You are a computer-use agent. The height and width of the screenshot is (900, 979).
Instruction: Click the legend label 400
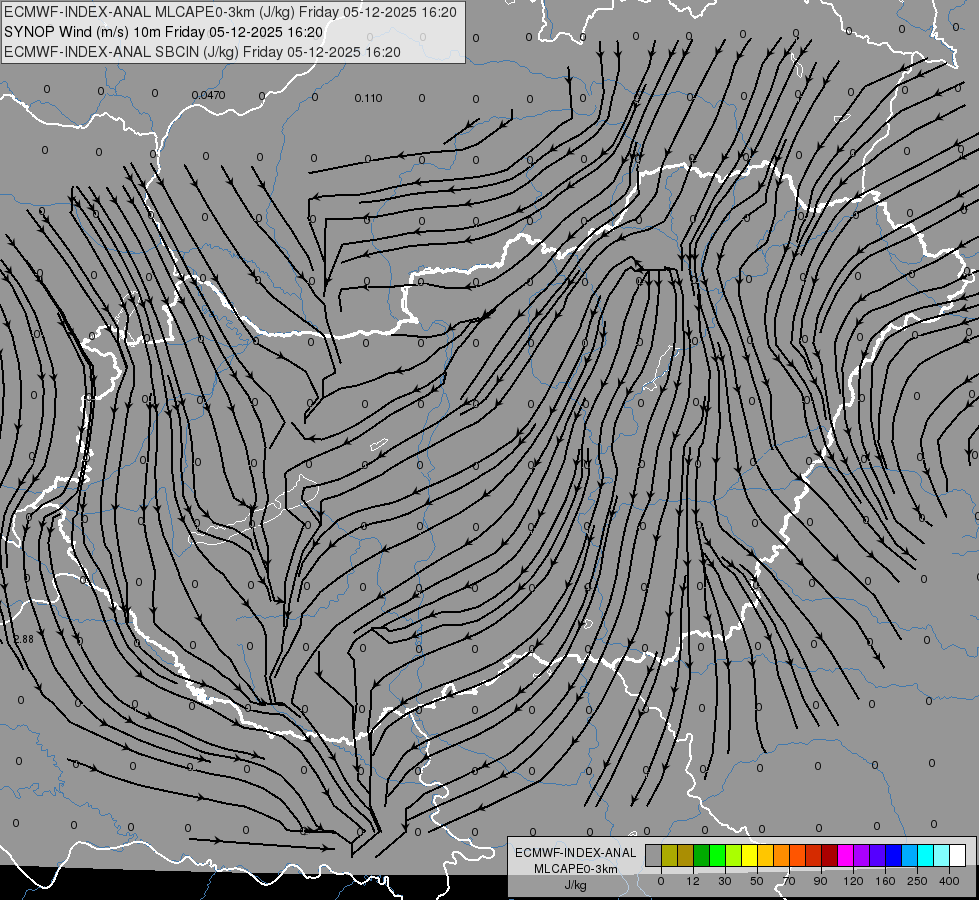[949, 881]
